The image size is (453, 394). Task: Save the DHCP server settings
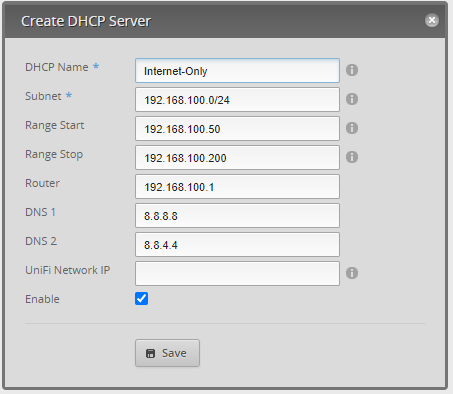(x=167, y=353)
